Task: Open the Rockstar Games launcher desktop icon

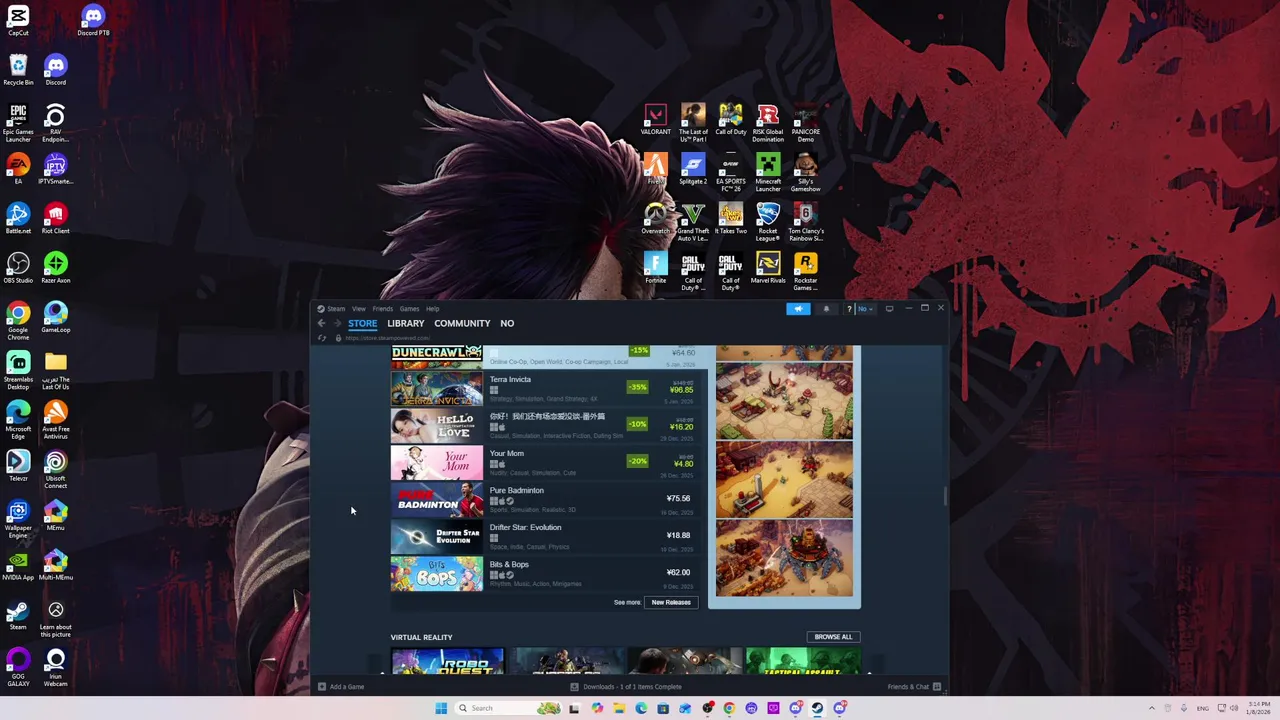Action: pos(805,271)
